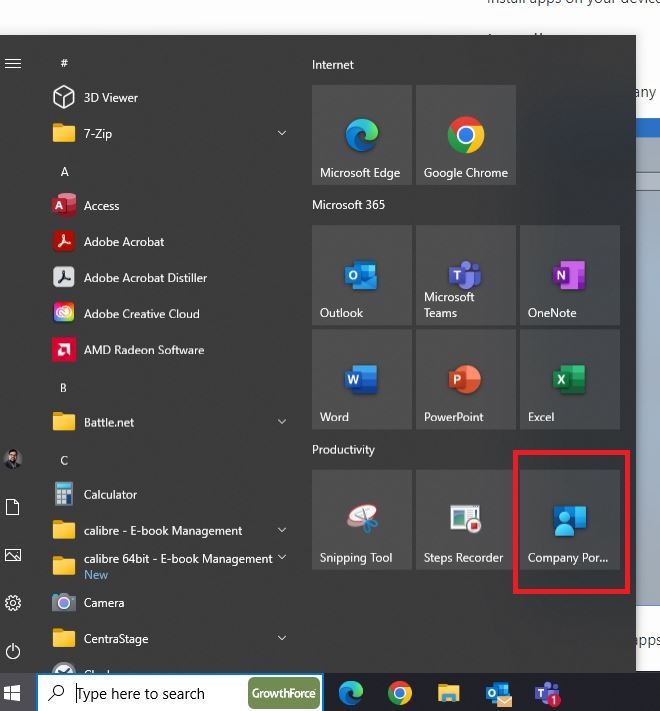This screenshot has height=711, width=660.
Task: Open the Calculator app
Action: click(170, 494)
